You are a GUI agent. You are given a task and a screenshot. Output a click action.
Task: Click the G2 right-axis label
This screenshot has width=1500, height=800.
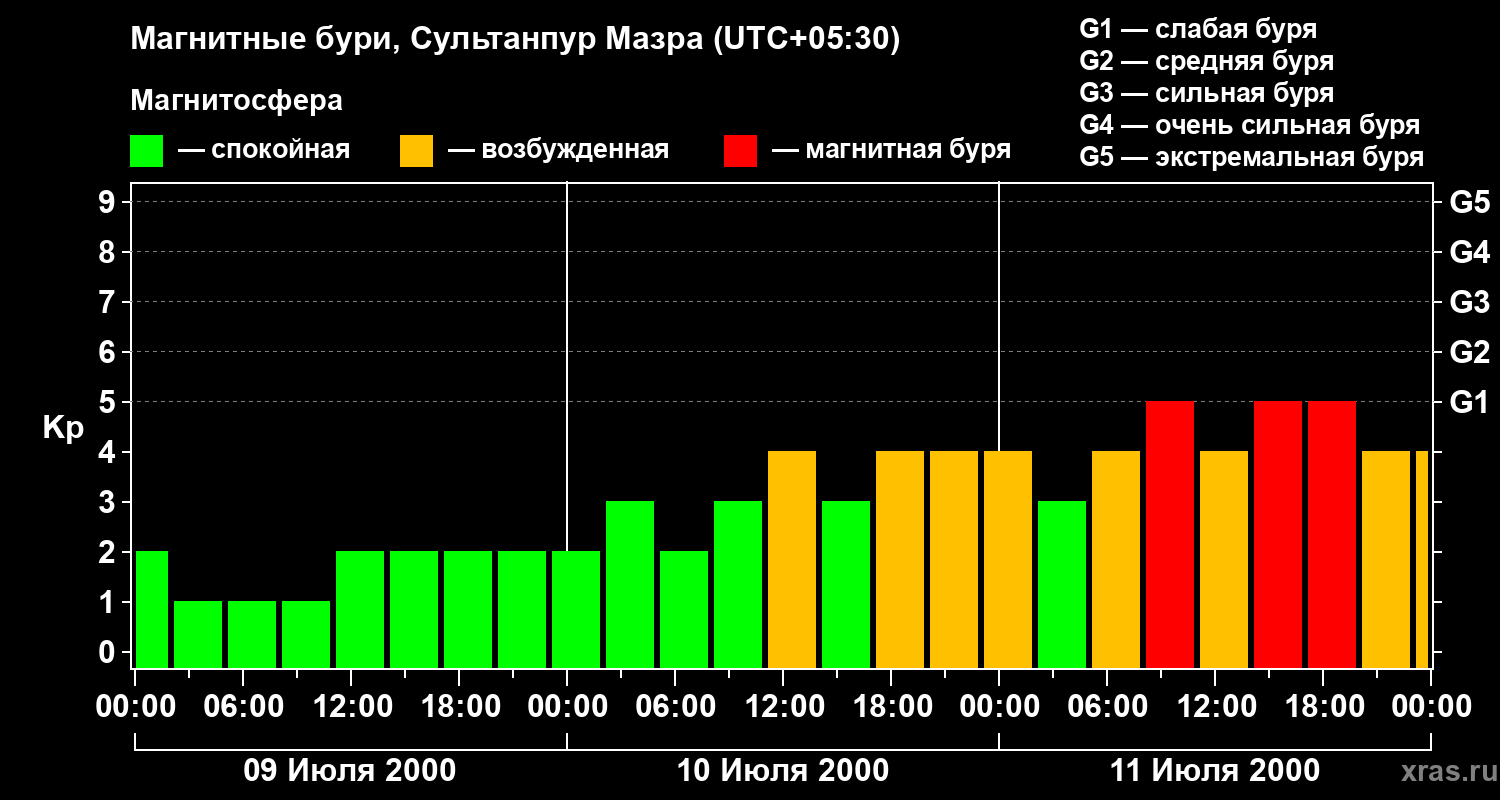tap(1469, 352)
